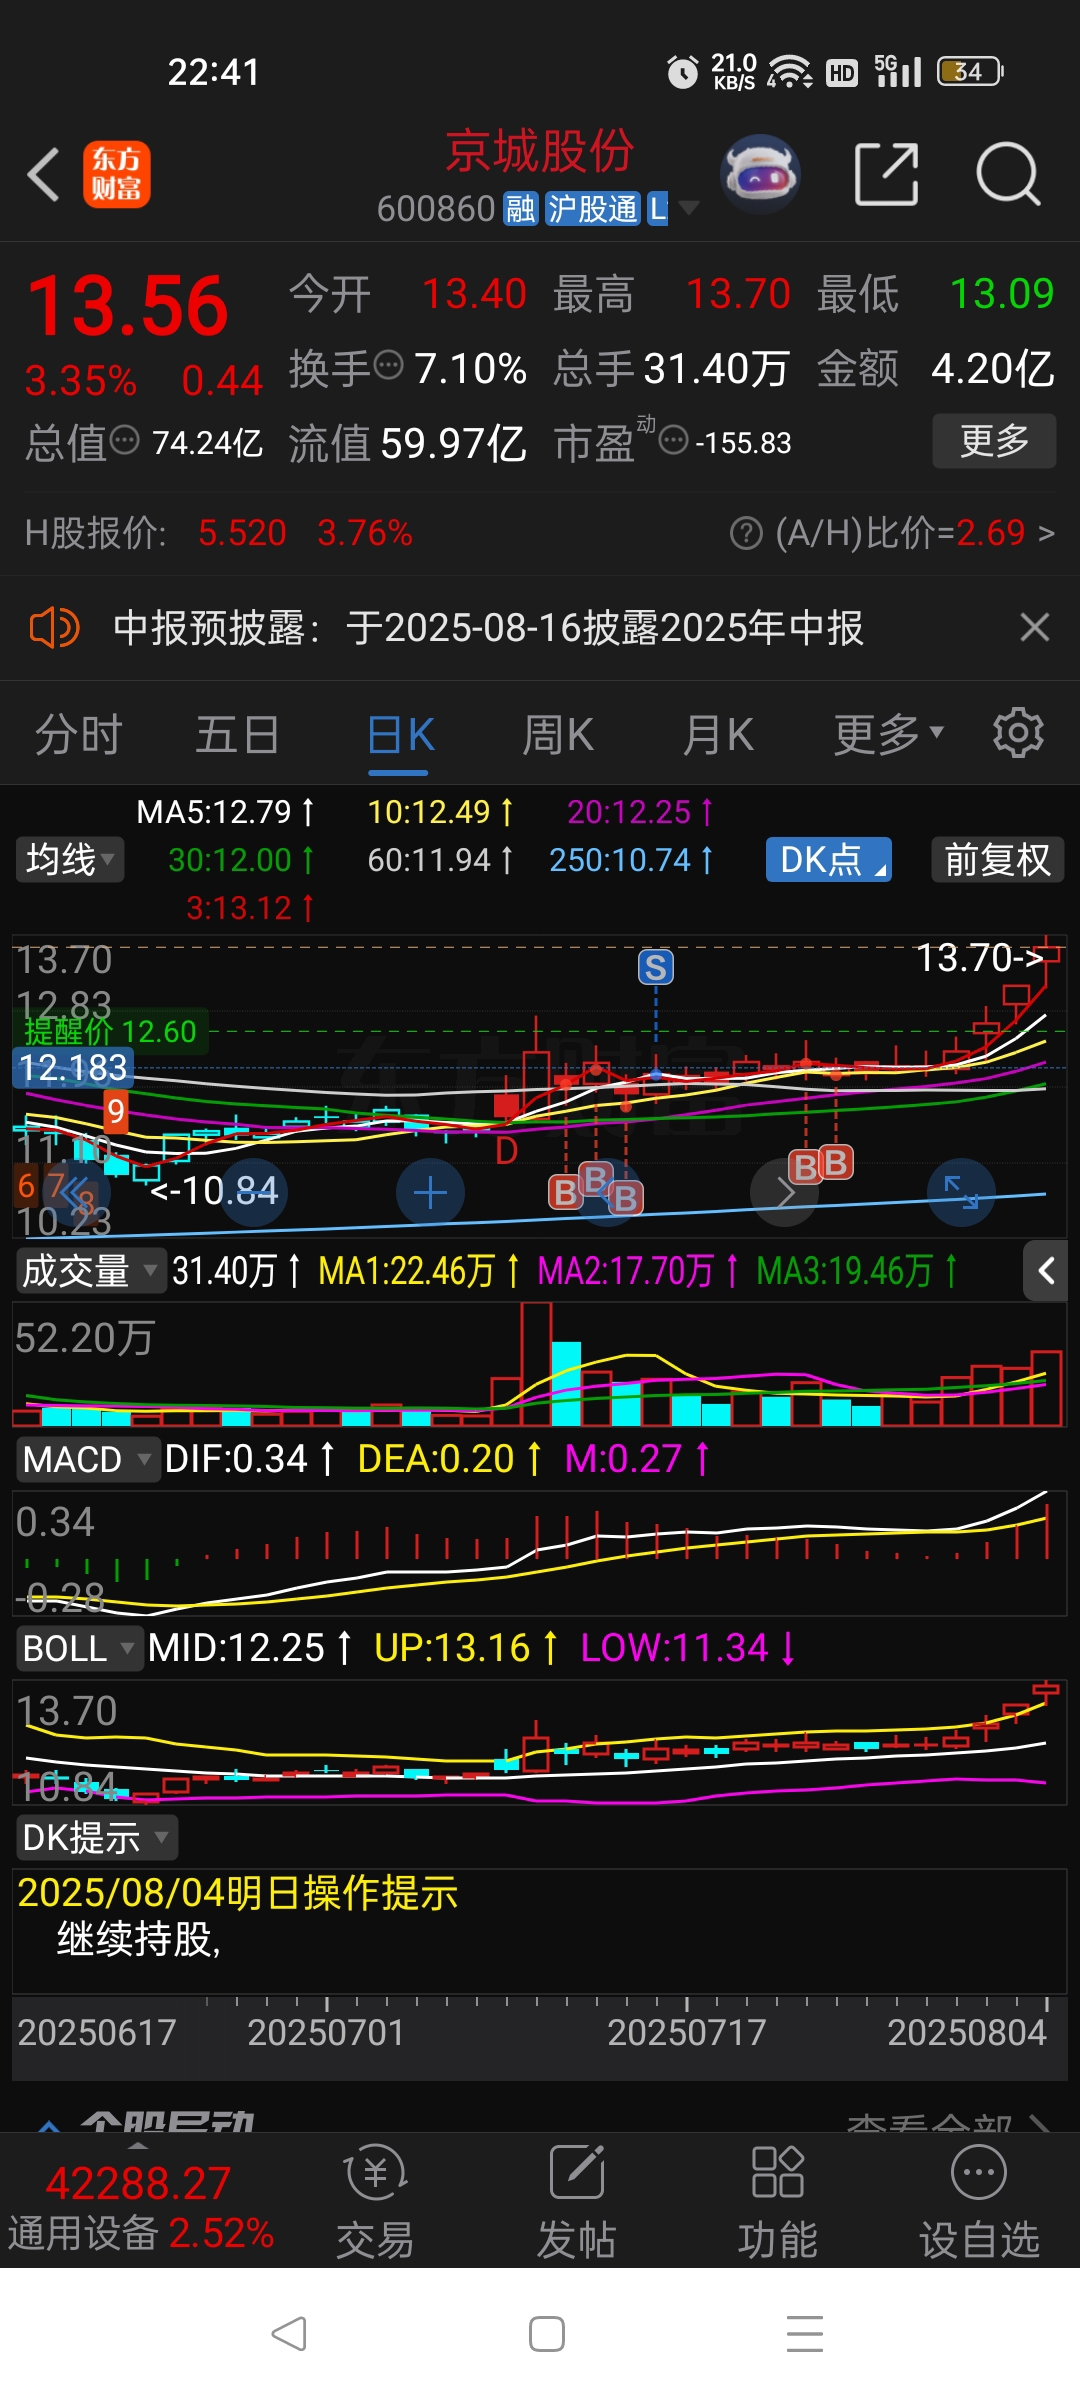Tap the A/H ratio help icon
The height and width of the screenshot is (2400, 1080).
click(746, 533)
